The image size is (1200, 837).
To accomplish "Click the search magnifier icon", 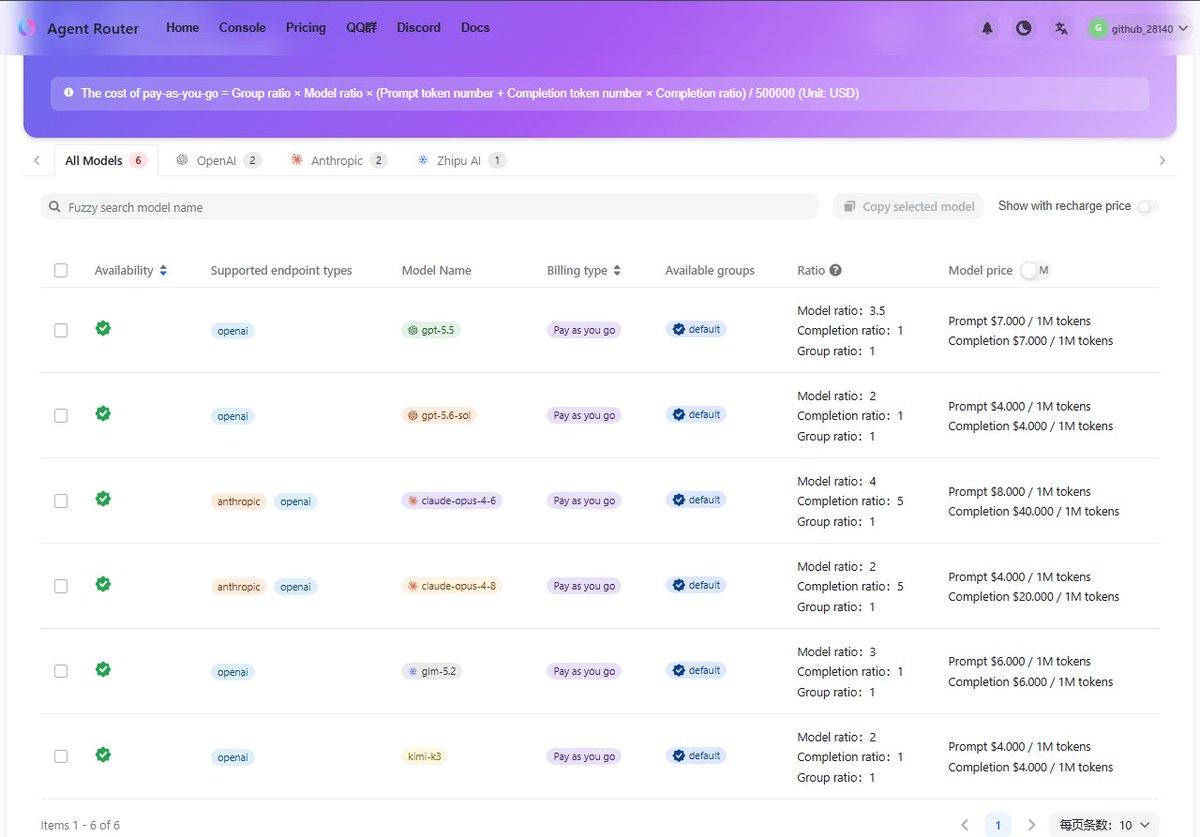I will tap(55, 207).
